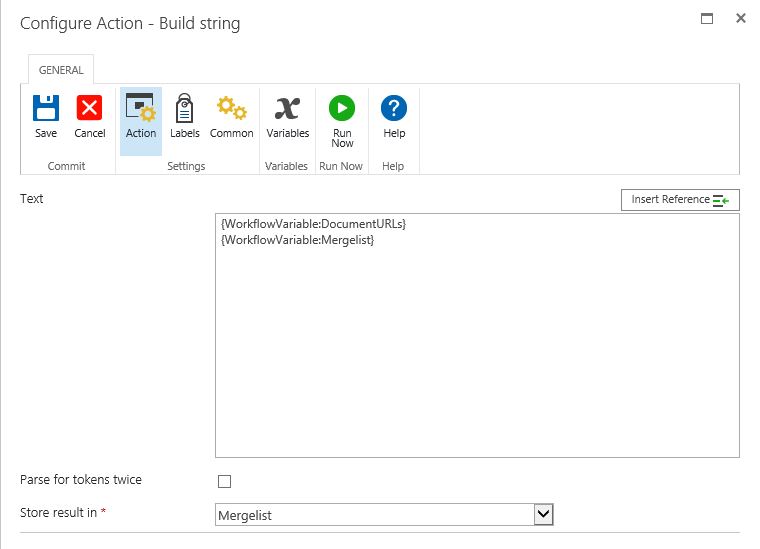Click the WorkflowVariable:Mergelist token text
Screen dimensions: 760x549
[x=297, y=240]
